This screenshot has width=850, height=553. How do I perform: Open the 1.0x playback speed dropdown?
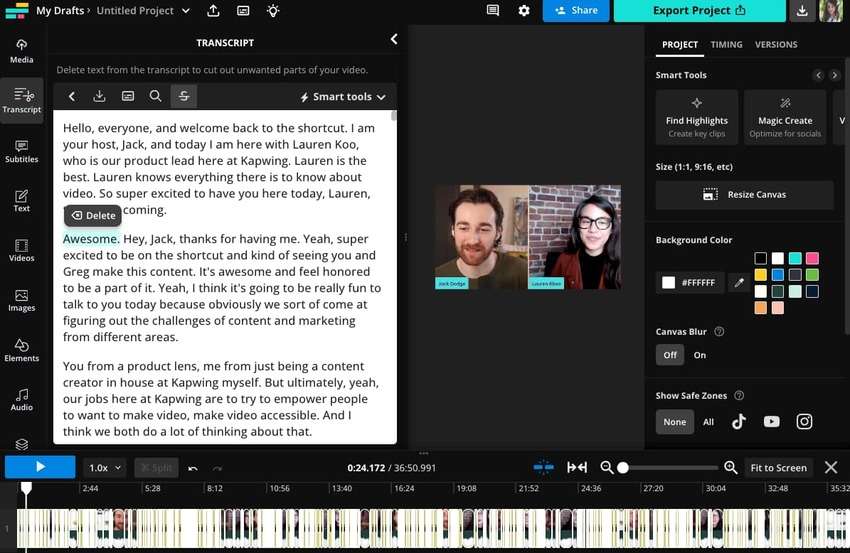click(105, 468)
